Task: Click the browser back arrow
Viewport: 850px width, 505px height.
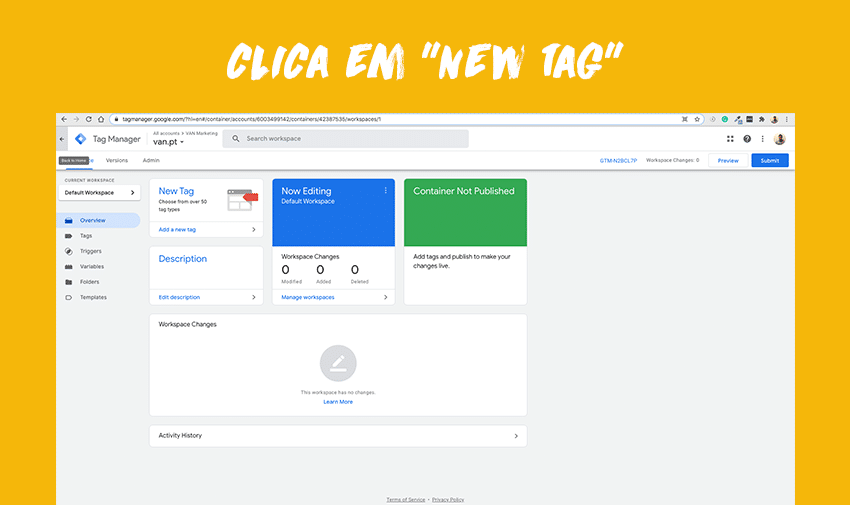Action: 64,119
